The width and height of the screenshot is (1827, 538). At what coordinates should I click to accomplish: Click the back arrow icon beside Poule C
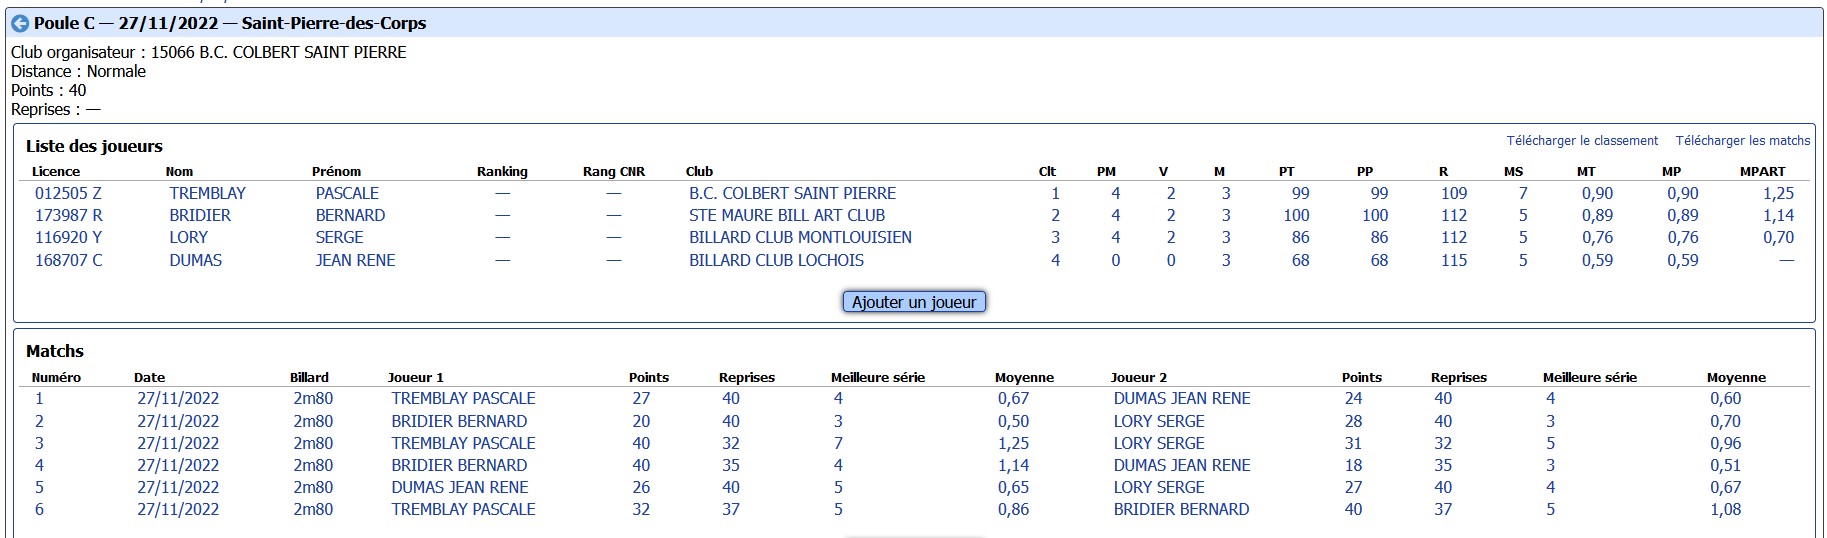click(20, 23)
